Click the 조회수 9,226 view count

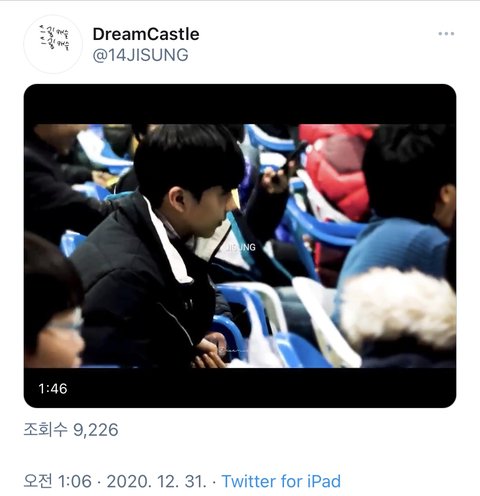[71, 430]
